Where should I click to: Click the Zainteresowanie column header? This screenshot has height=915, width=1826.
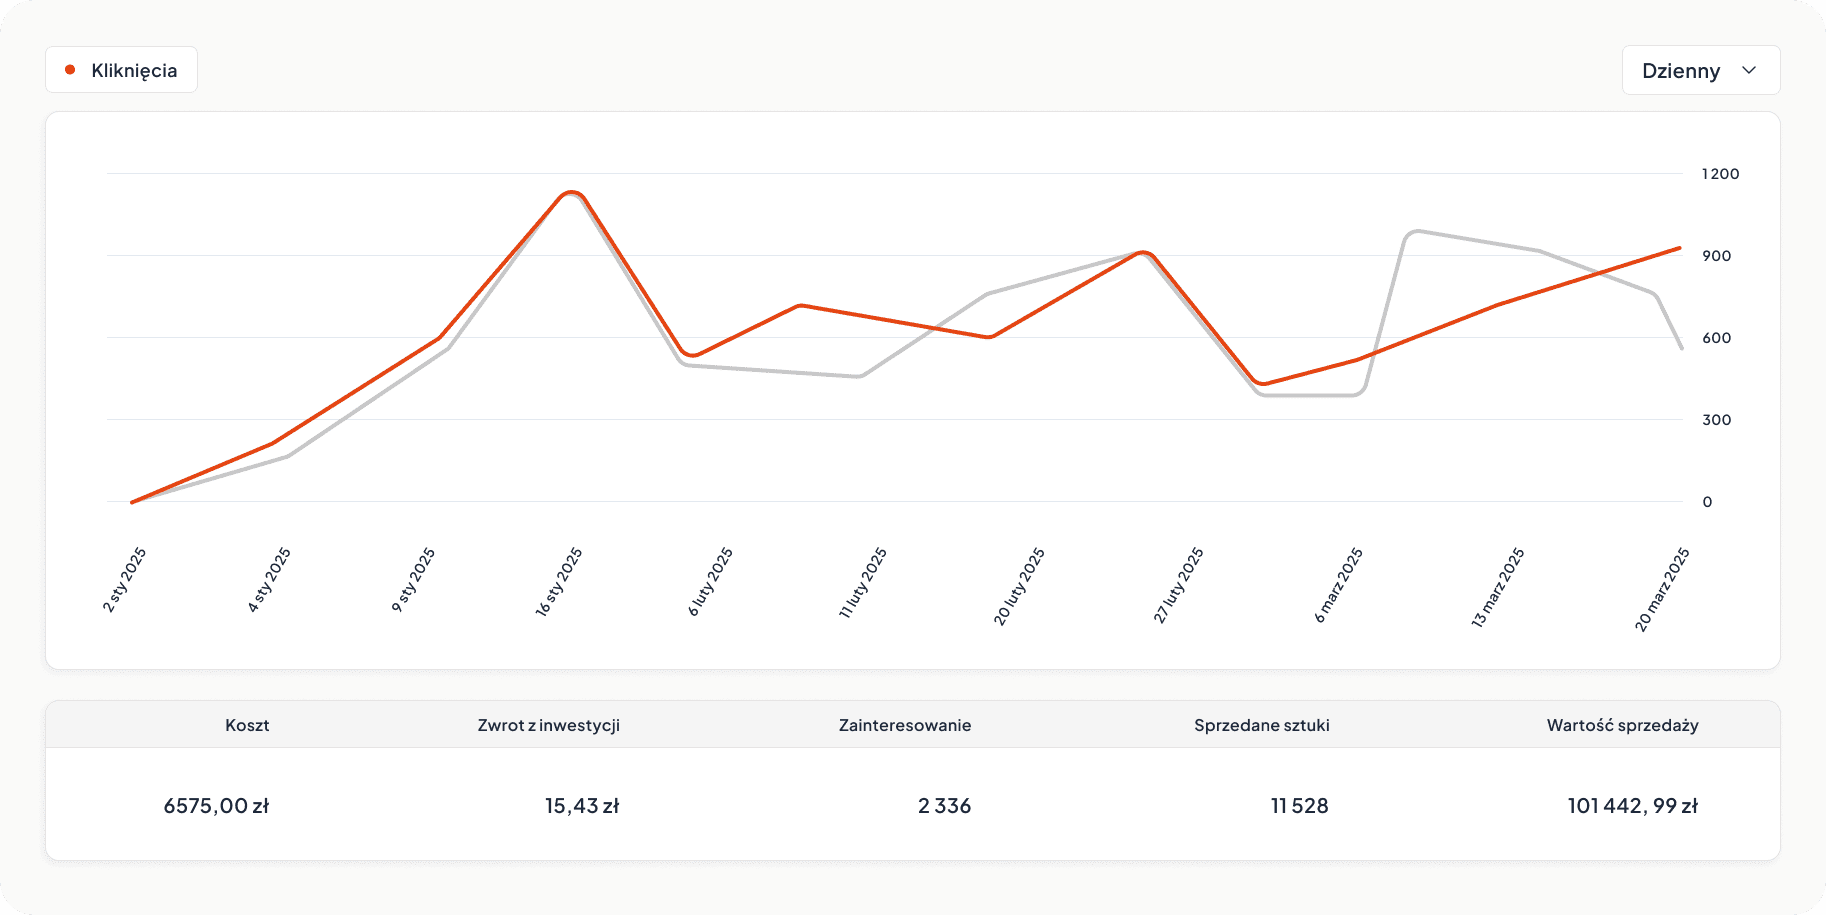click(904, 725)
